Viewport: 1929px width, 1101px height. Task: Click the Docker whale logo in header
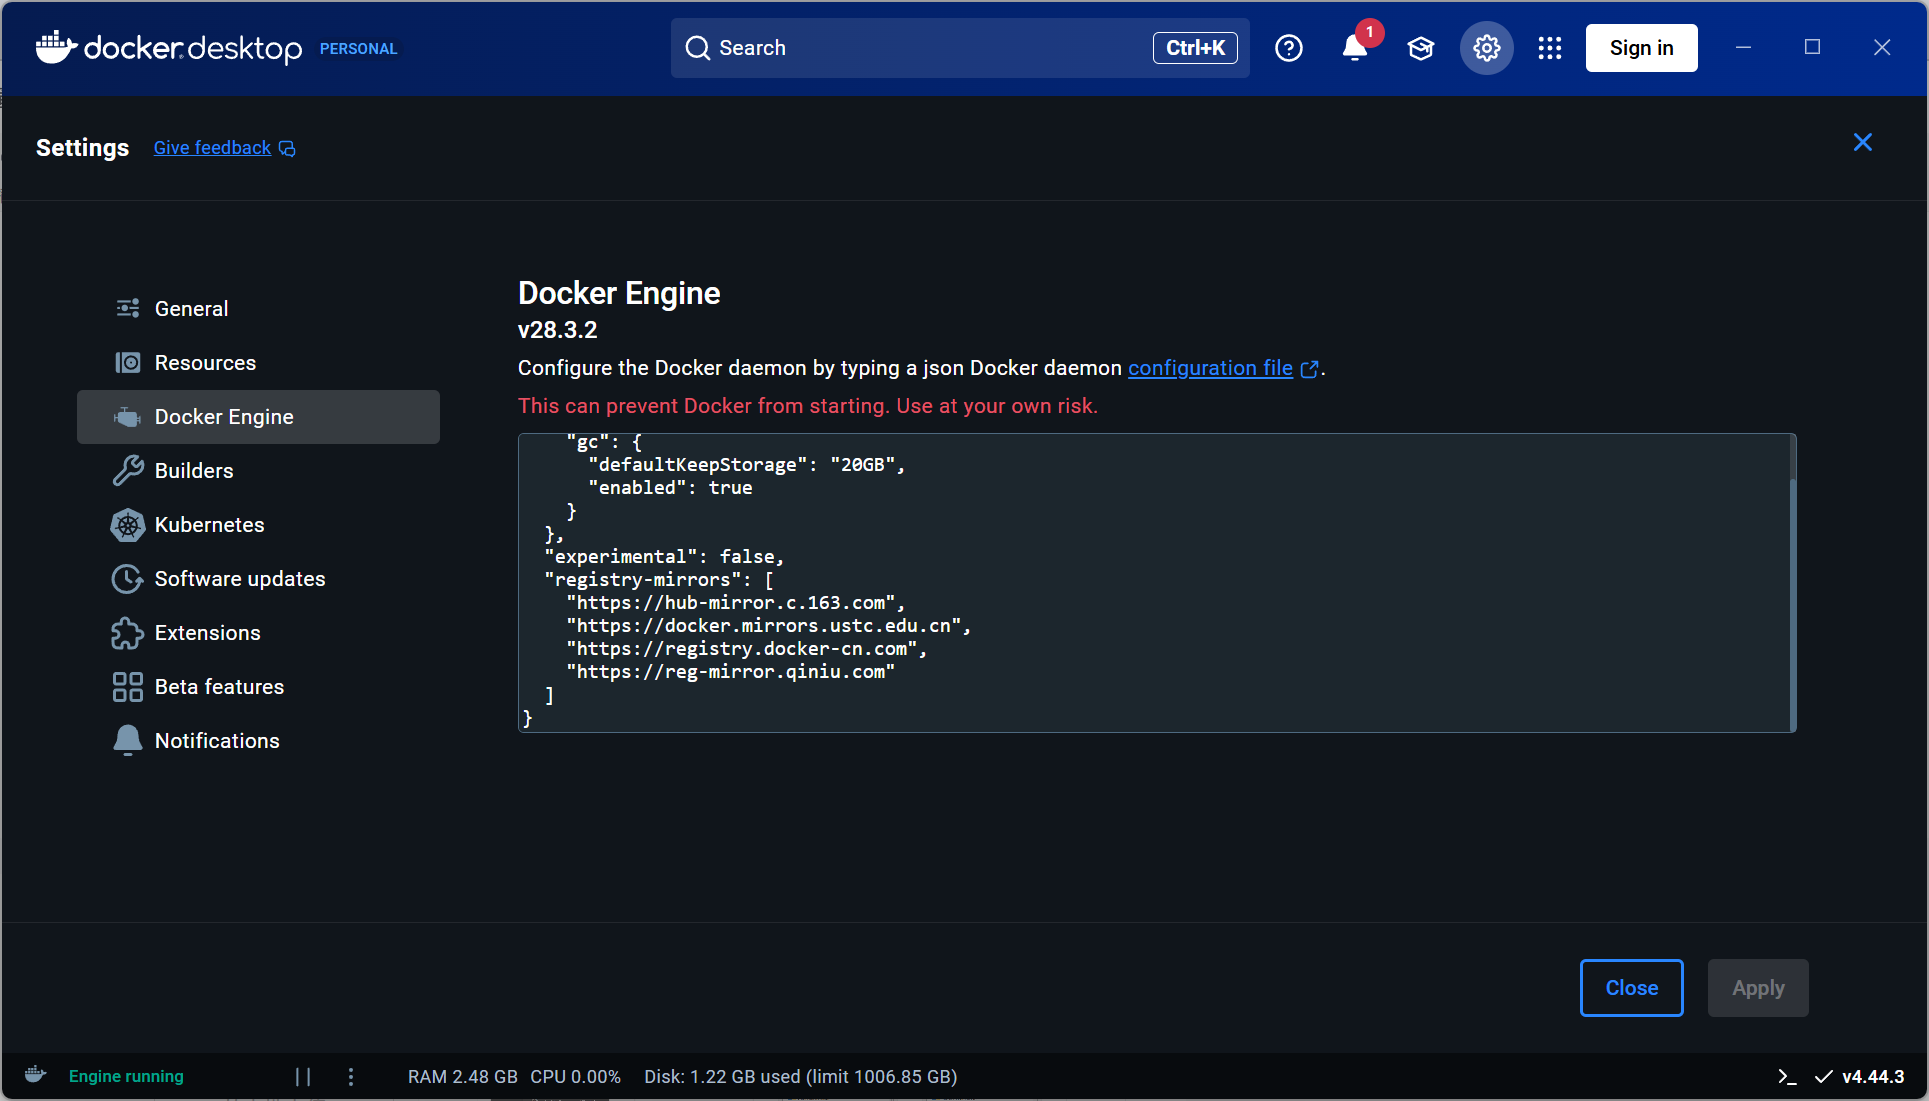pos(56,47)
